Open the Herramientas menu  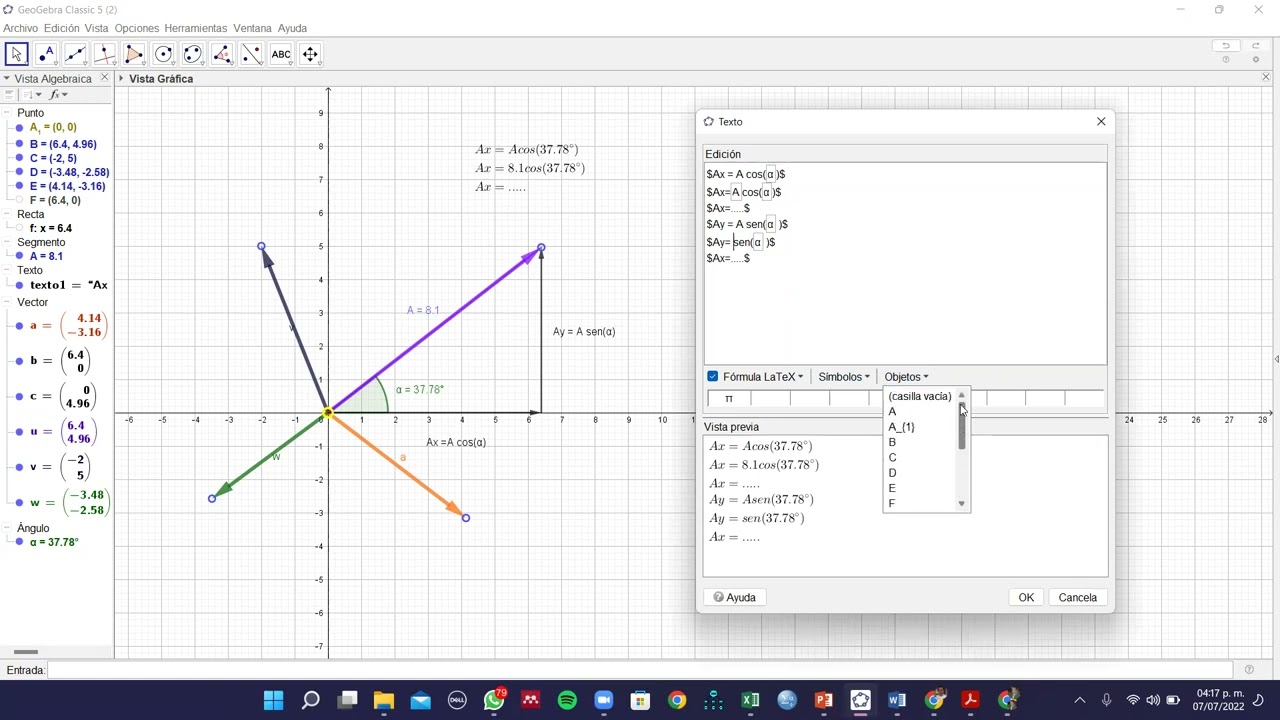tap(196, 28)
